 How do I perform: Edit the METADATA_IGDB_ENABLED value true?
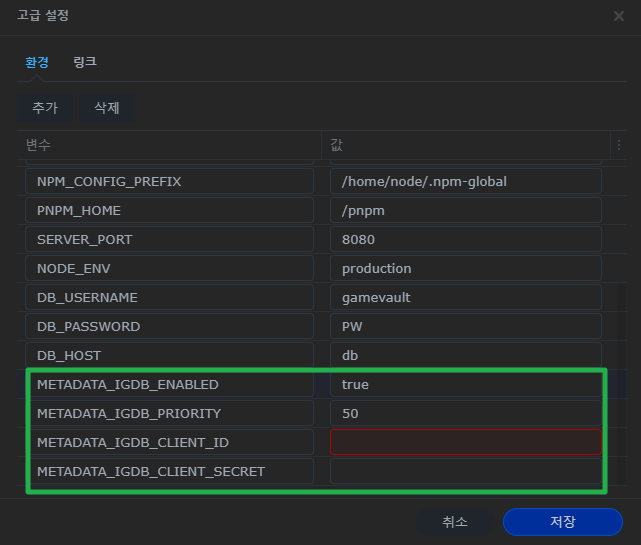point(465,384)
